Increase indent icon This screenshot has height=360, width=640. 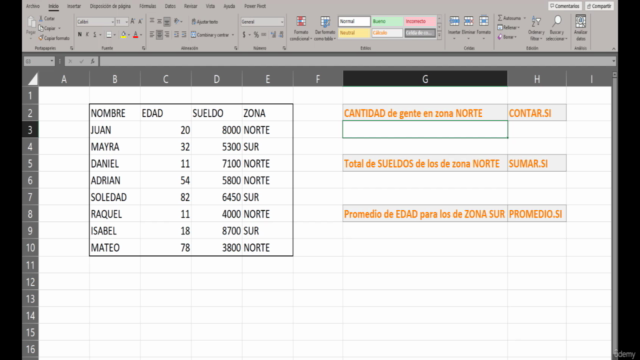[x=184, y=35]
